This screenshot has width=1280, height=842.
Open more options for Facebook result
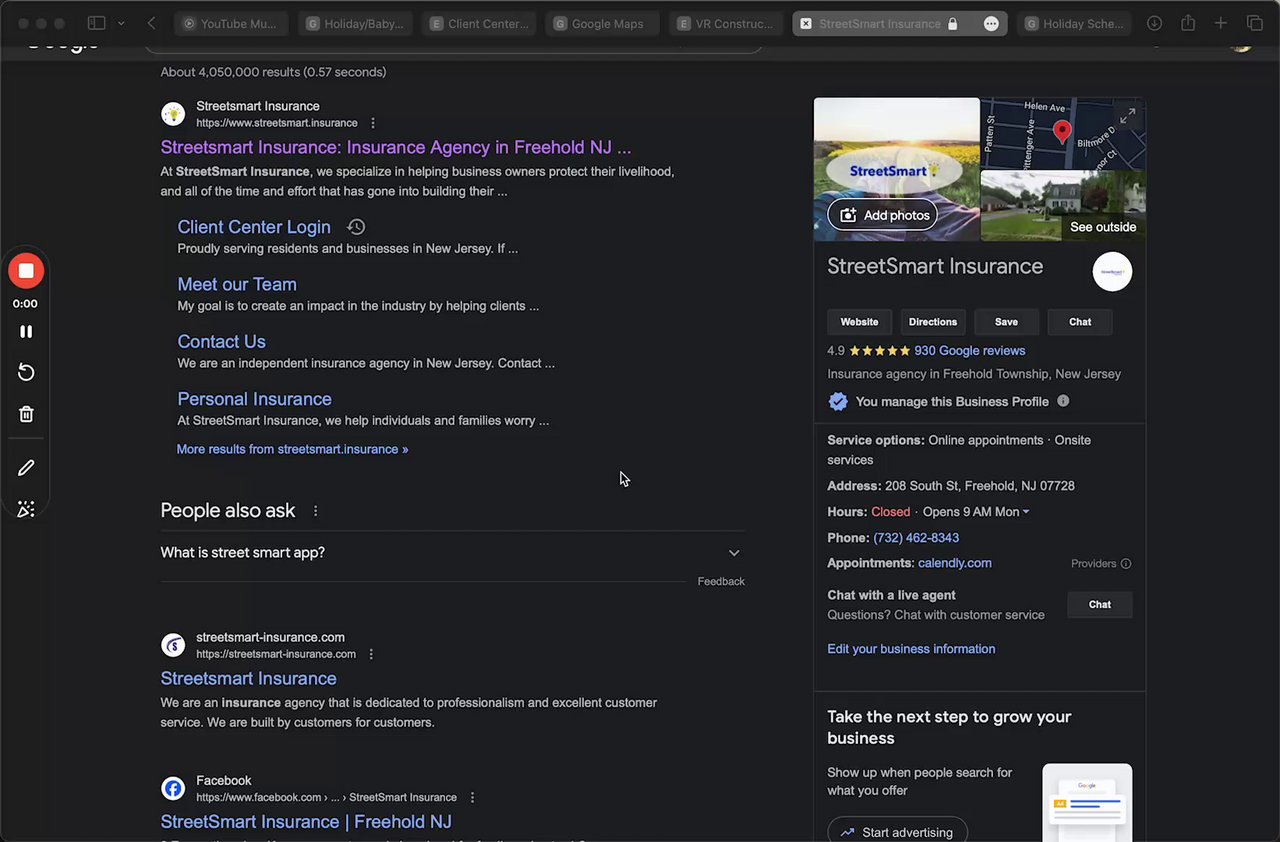tap(472, 797)
